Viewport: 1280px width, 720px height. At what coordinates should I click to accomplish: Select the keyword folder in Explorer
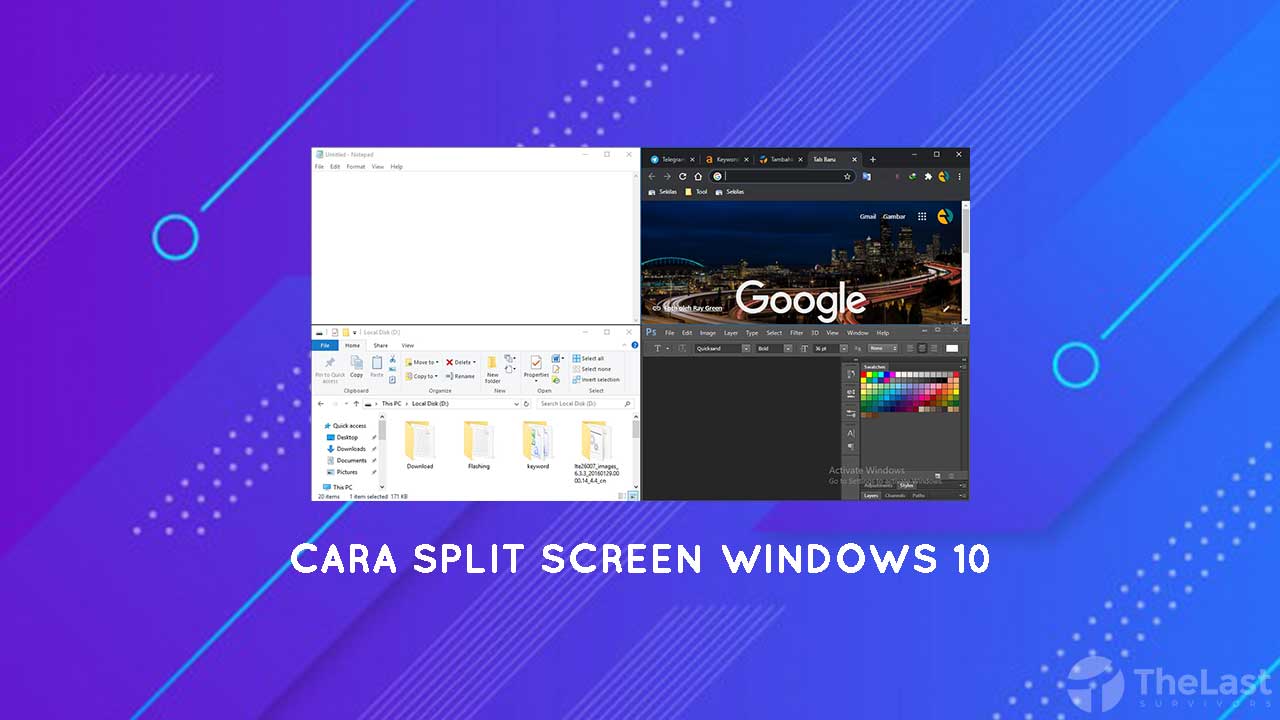[538, 445]
